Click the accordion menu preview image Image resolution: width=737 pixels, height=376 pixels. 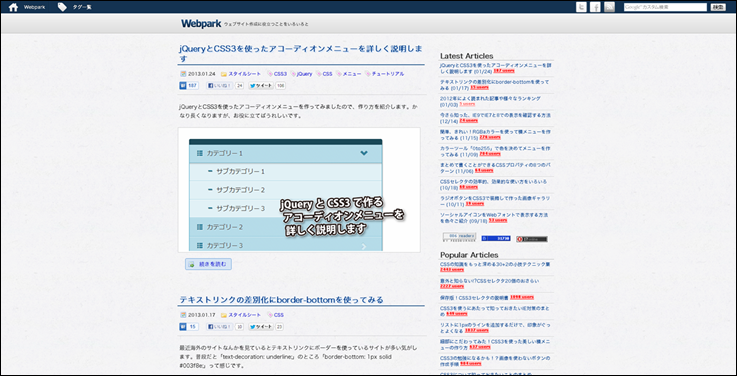pos(299,190)
